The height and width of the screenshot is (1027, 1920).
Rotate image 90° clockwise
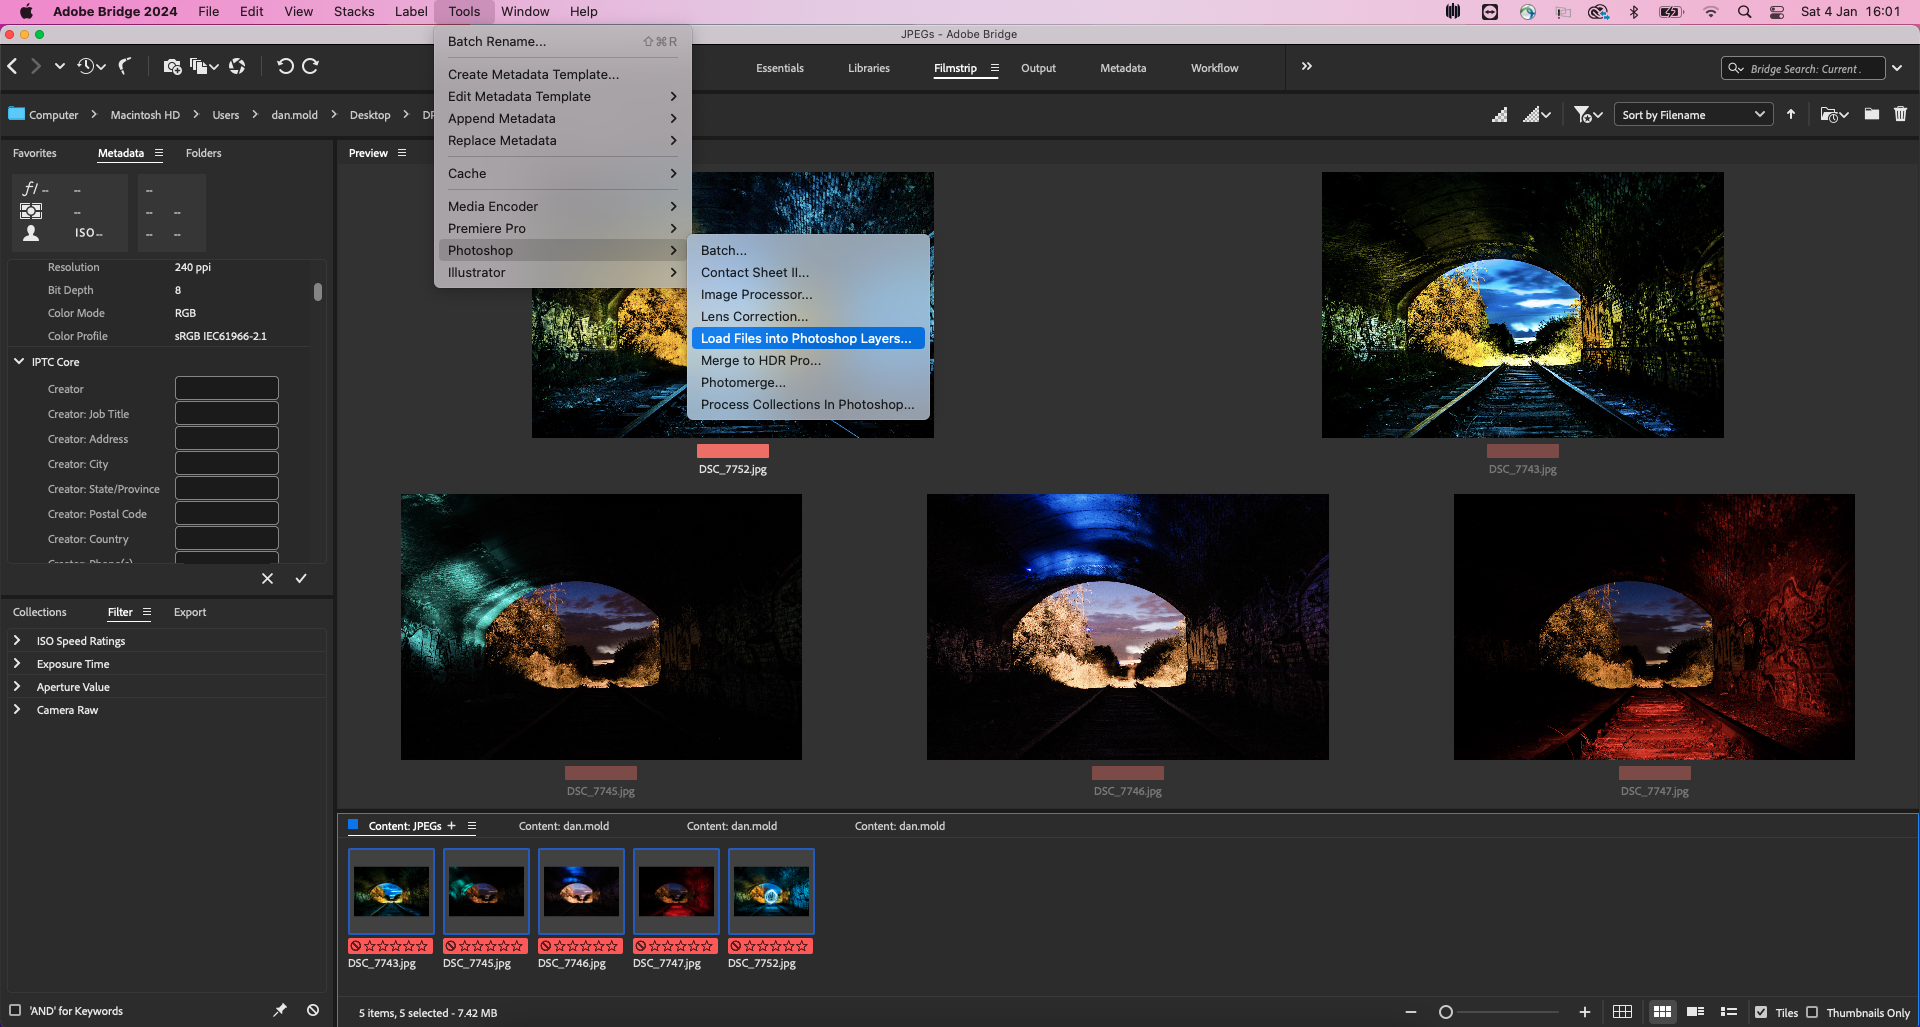point(310,66)
